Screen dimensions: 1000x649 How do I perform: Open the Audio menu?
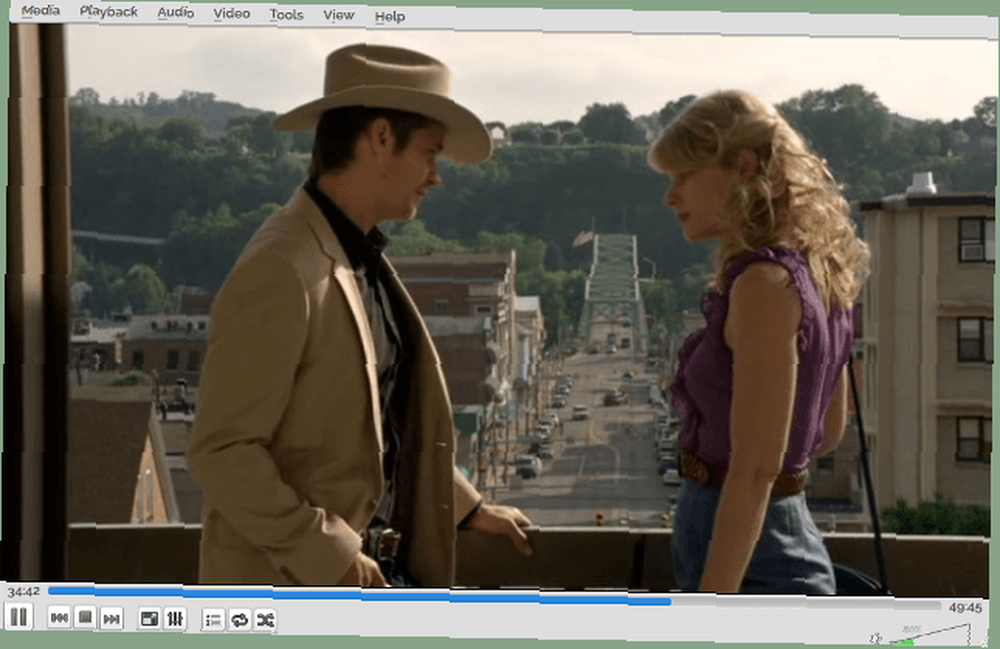[x=175, y=13]
